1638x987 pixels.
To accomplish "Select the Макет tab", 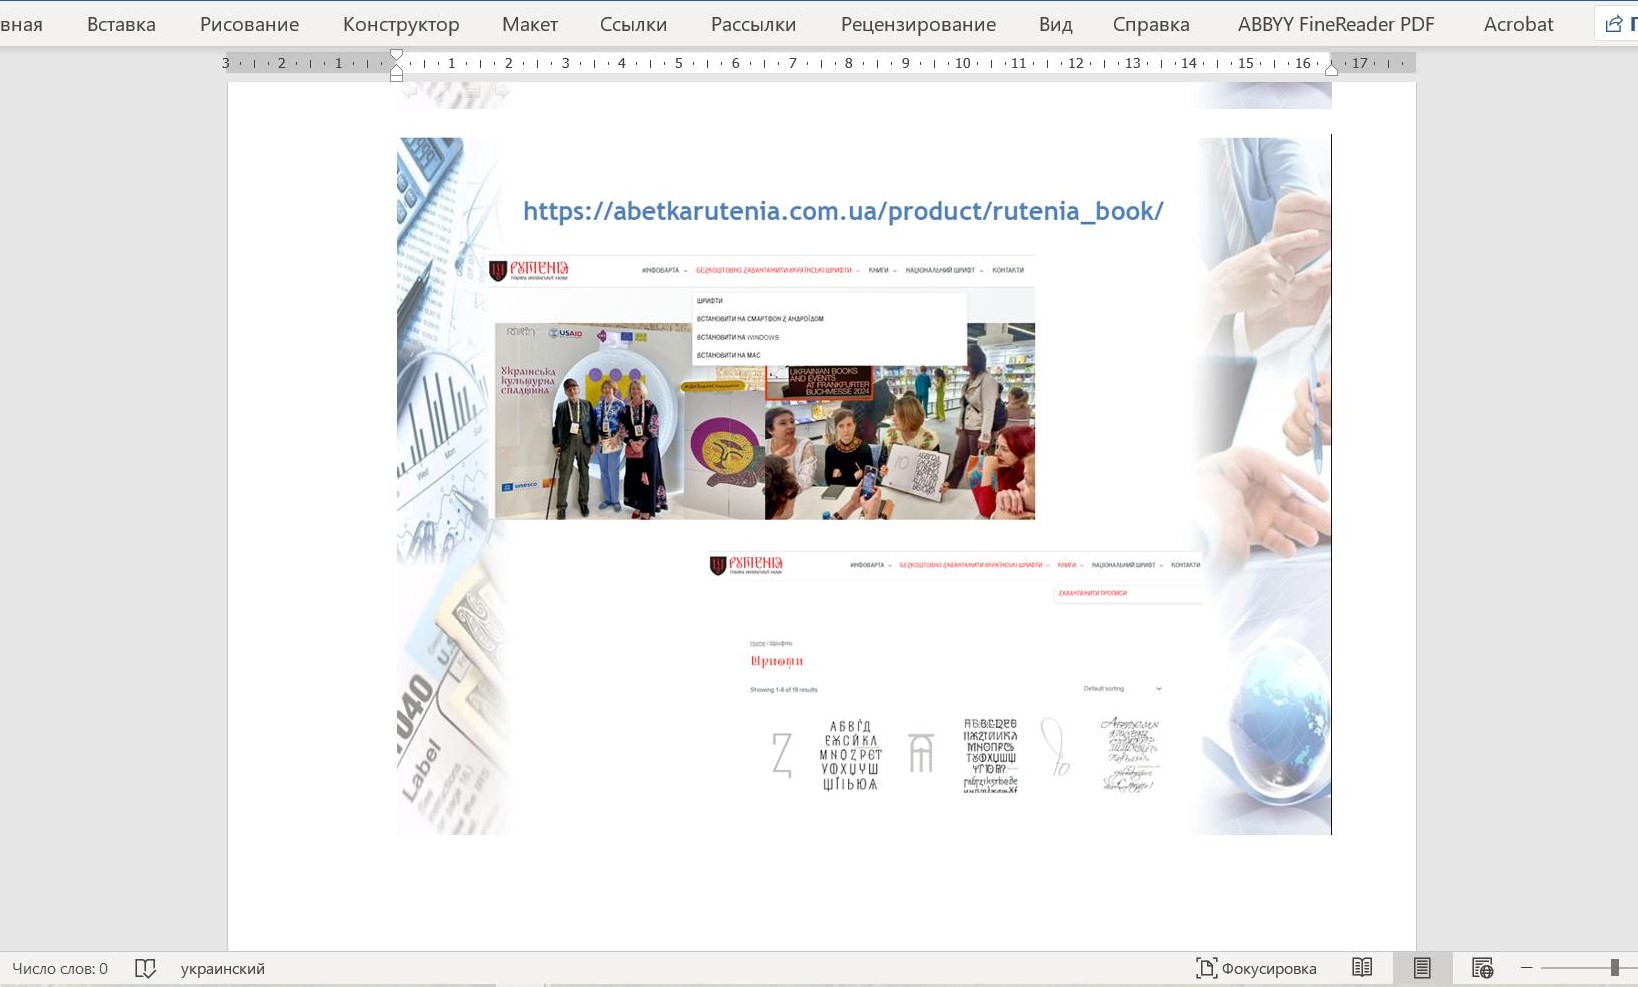I will tap(530, 24).
